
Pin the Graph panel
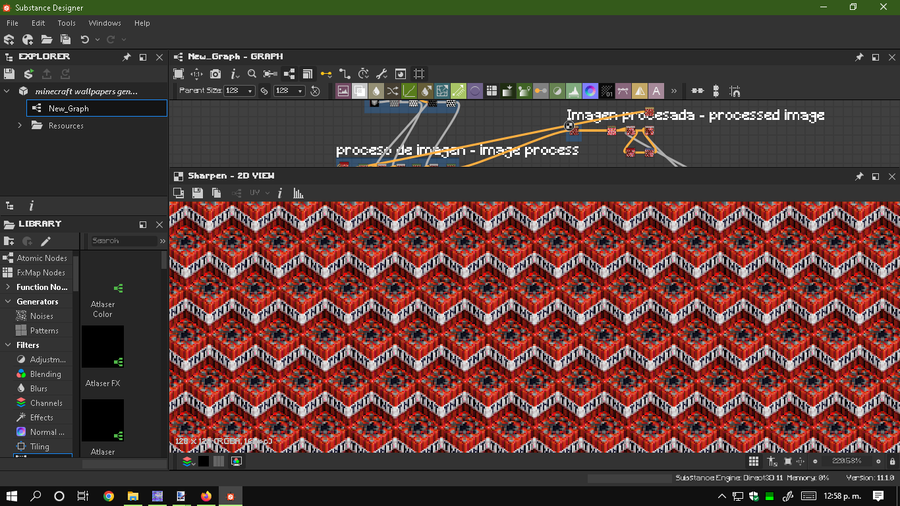(859, 57)
